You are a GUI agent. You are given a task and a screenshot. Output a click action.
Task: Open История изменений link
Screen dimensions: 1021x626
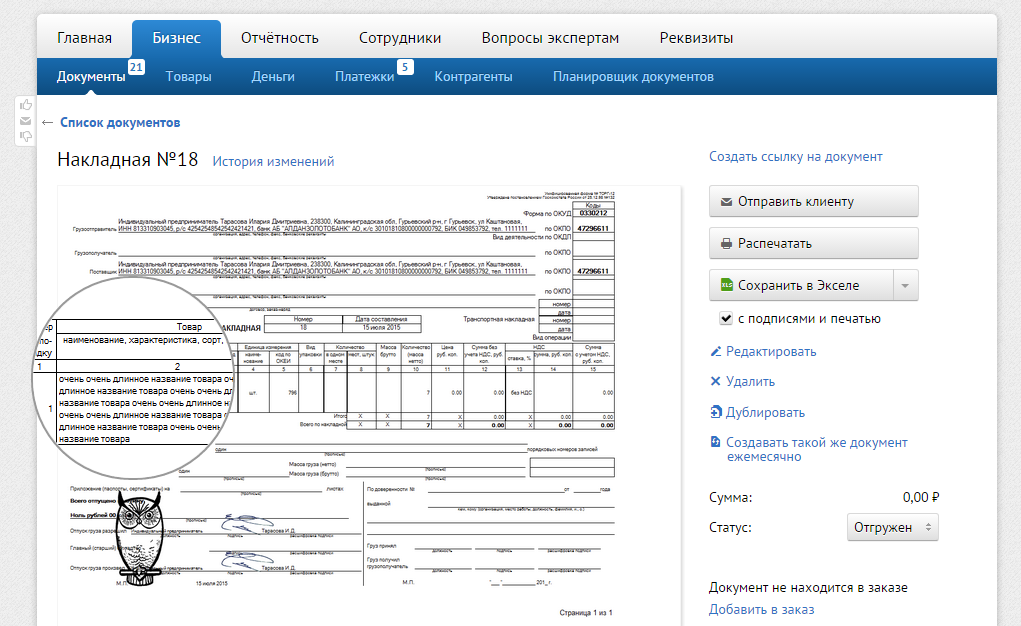point(273,162)
